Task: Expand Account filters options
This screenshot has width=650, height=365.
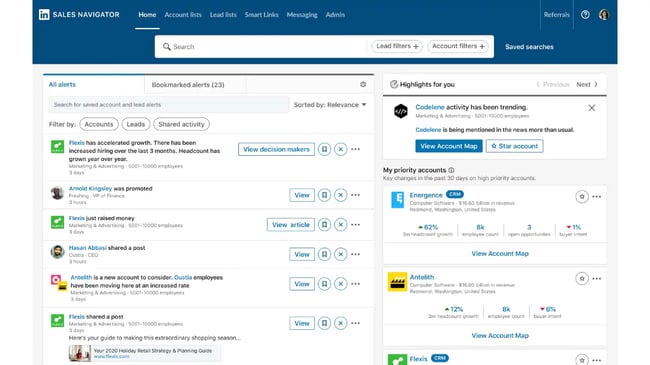Action: click(458, 46)
